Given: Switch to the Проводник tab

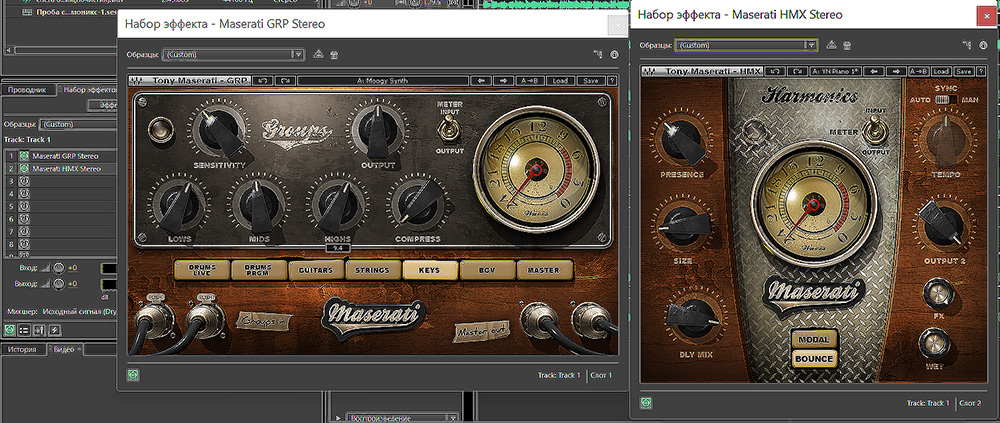Looking at the screenshot, I should (27, 90).
